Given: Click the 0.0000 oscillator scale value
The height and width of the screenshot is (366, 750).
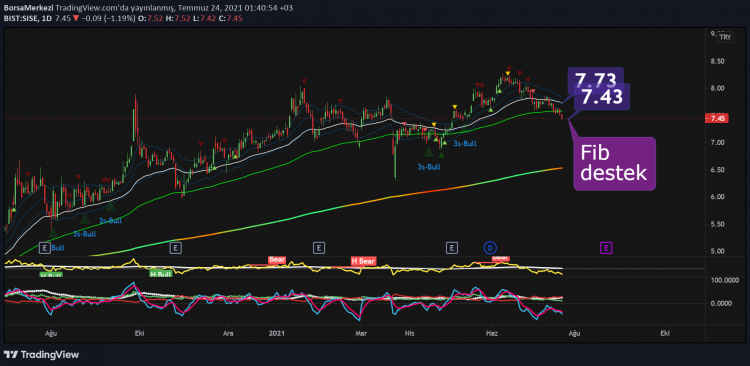Looking at the screenshot, I should point(720,303).
